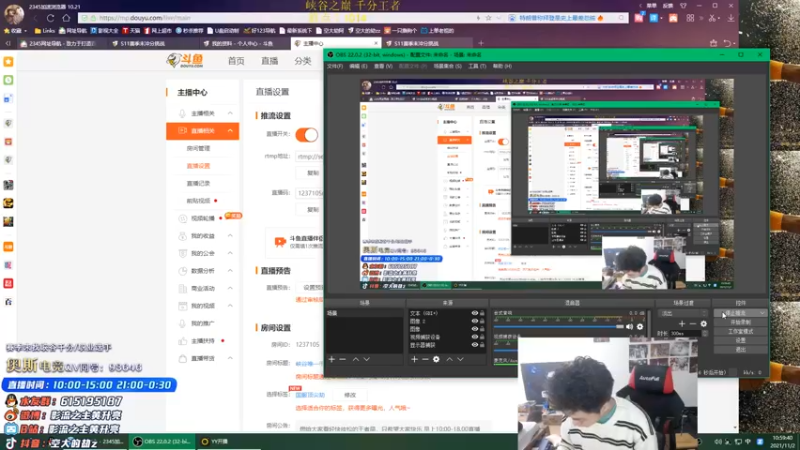Go back with browser back arrow
Screen dimensions: 800x450
35,18
